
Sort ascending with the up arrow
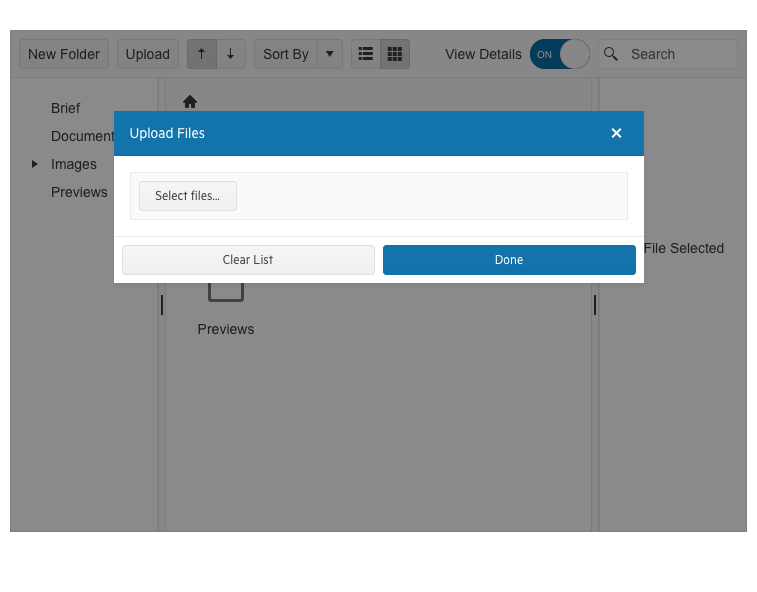tap(202, 54)
